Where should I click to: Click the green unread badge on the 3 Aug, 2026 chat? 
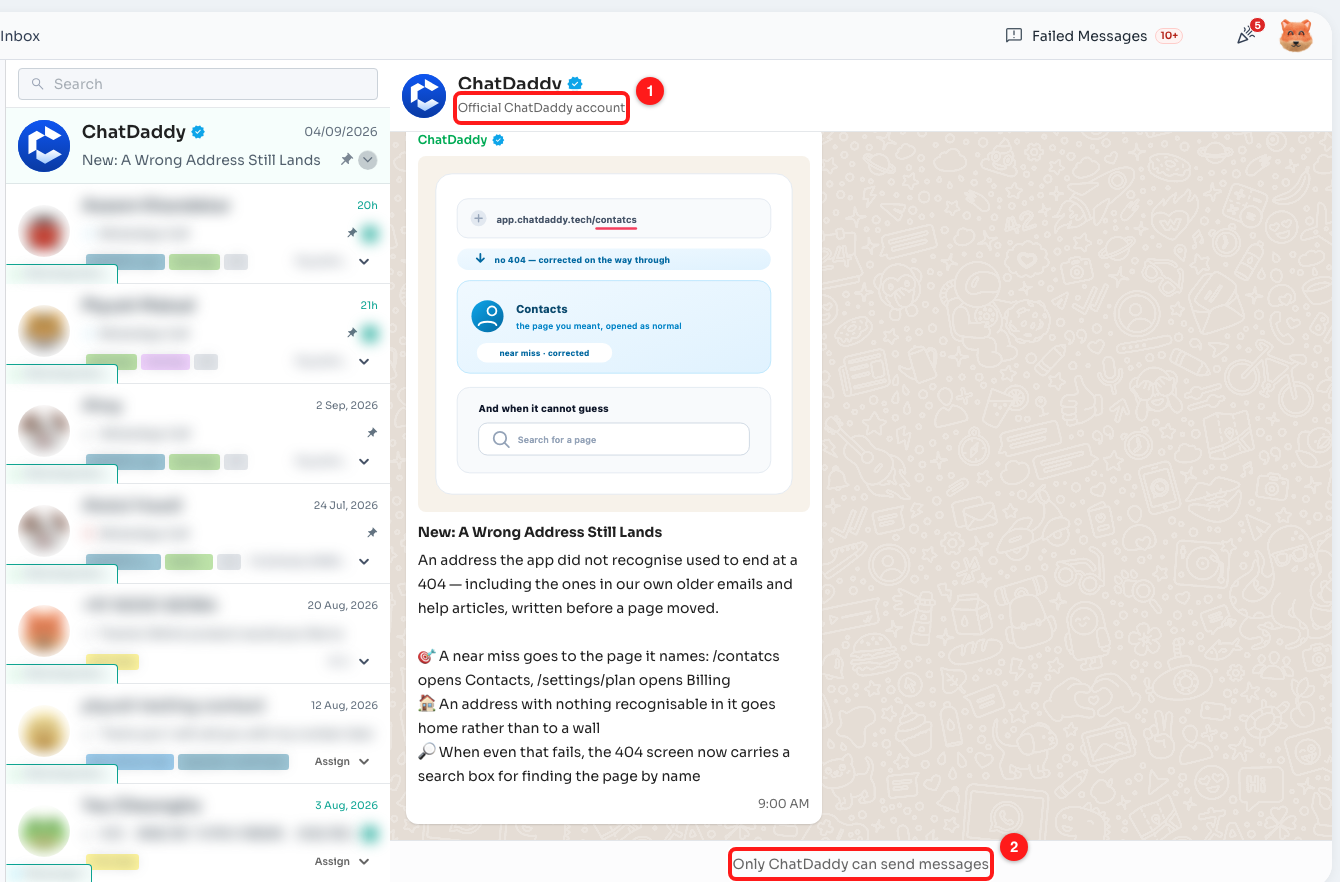click(370, 834)
